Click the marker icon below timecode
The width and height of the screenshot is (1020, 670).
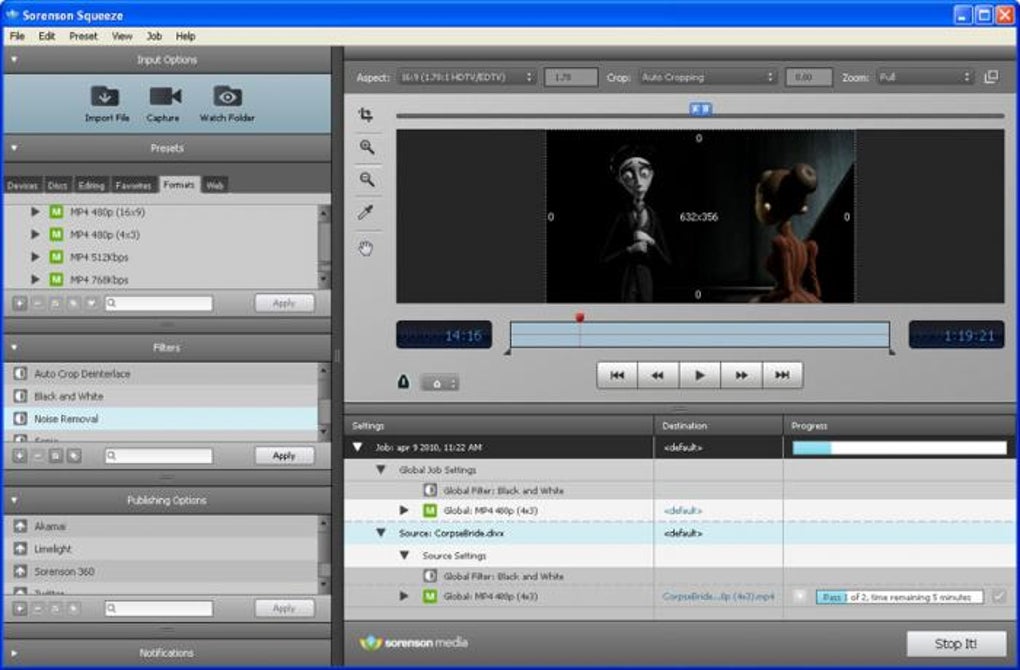(403, 382)
